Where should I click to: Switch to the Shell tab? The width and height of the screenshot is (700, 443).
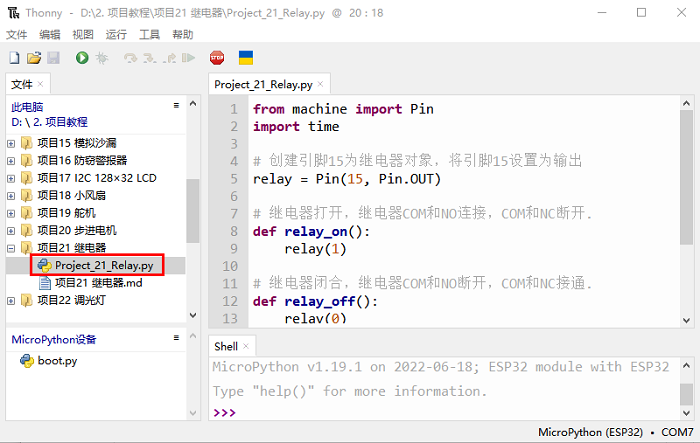click(x=225, y=346)
